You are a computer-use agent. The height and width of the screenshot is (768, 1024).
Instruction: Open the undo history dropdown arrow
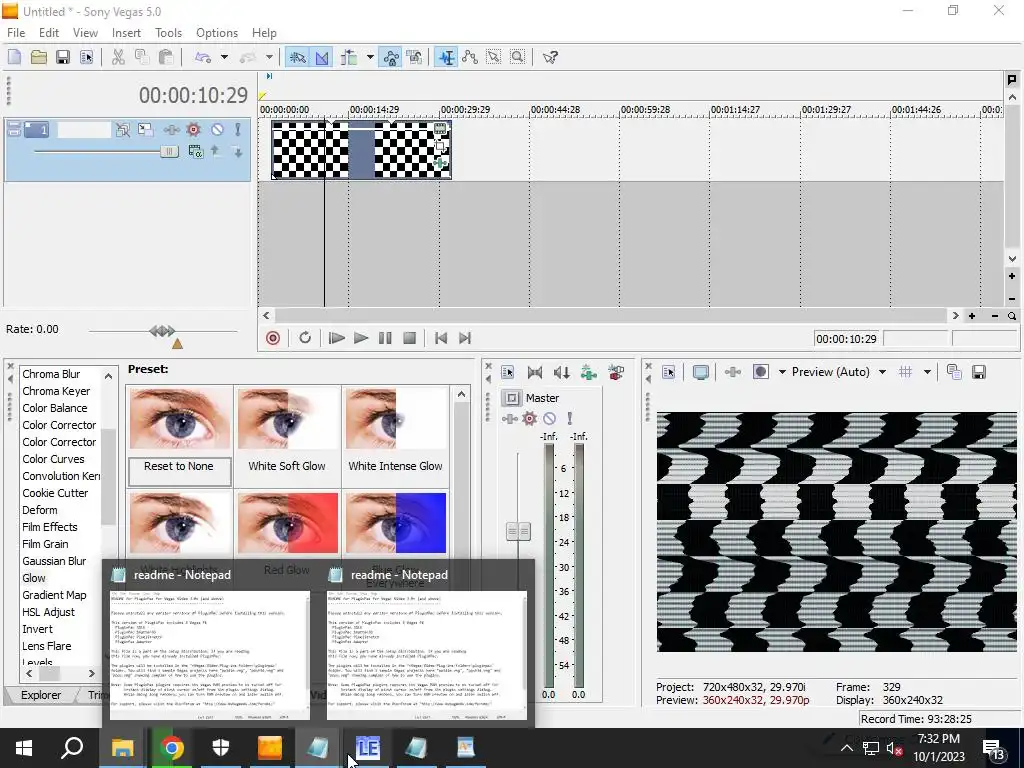pyautogui.click(x=224, y=57)
